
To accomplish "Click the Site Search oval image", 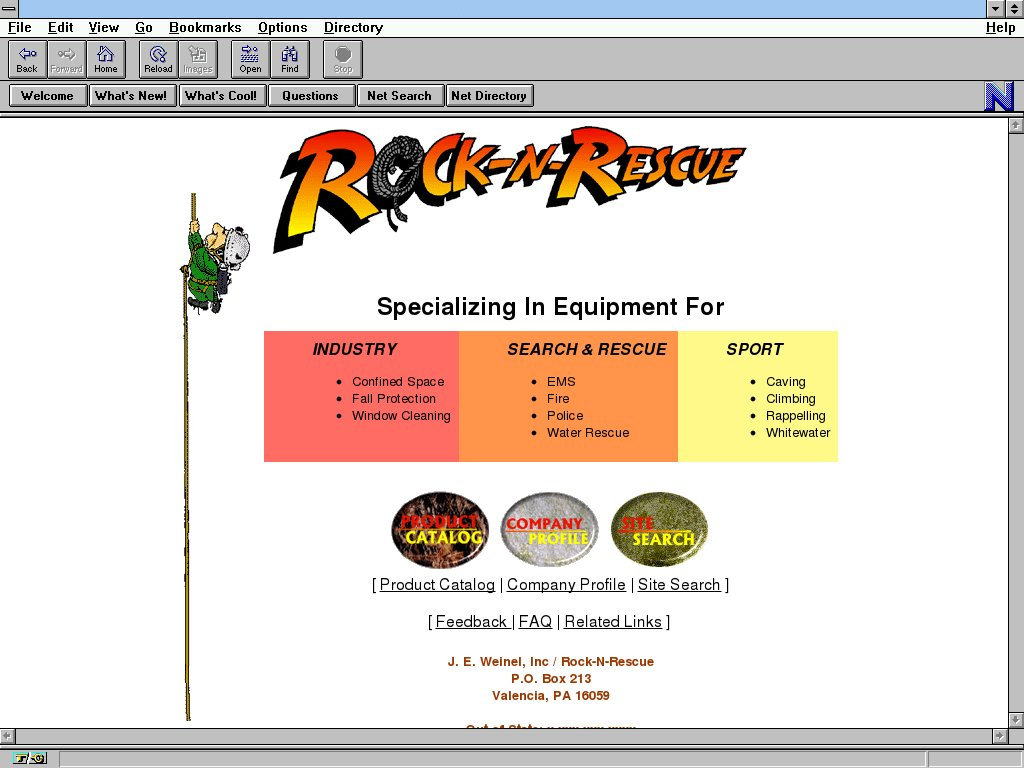I will (x=659, y=530).
